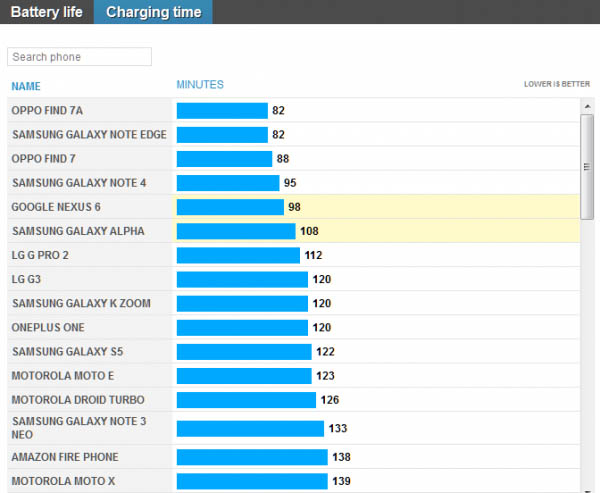This screenshot has height=493, width=600.
Task: Select the Google Nexus 6 name
Action: 56,207
